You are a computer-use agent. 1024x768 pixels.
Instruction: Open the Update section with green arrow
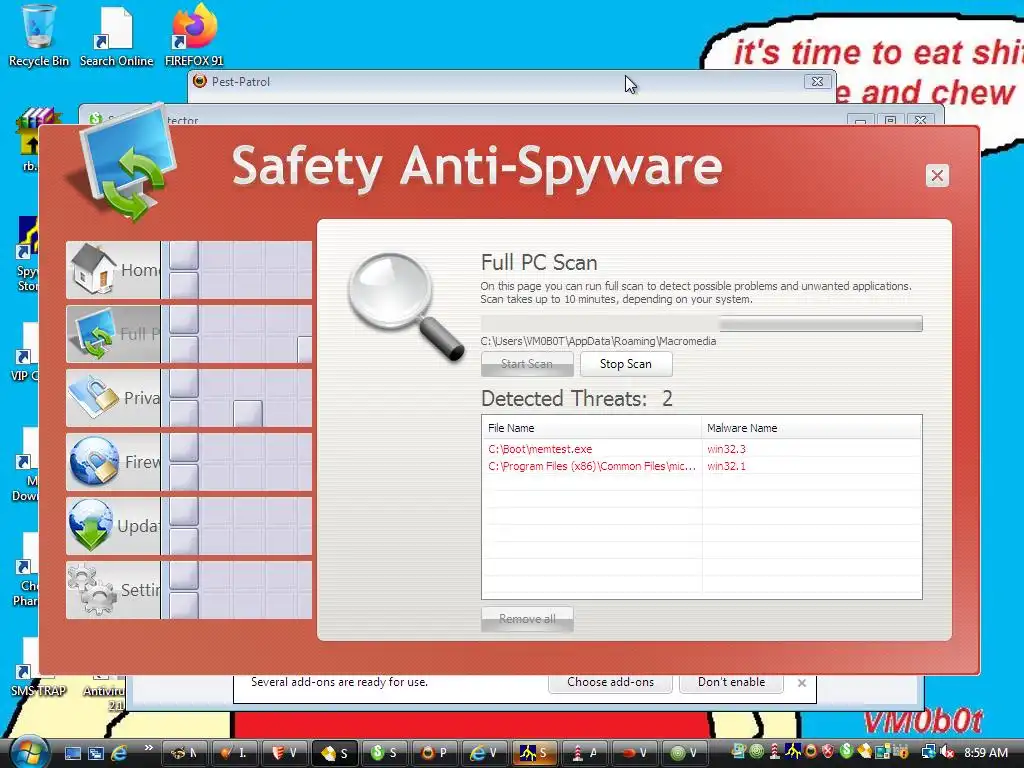point(113,526)
